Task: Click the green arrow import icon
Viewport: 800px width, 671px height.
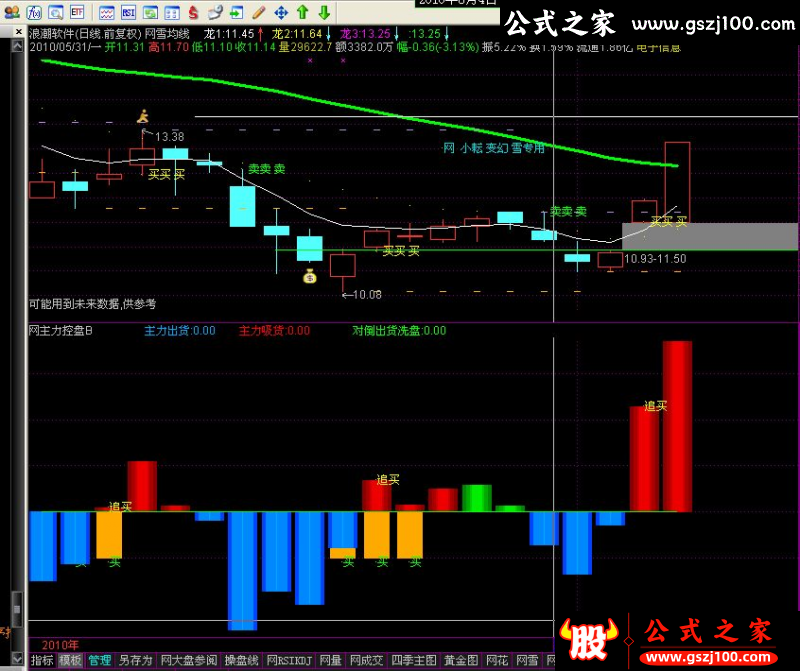Action: tap(237, 12)
